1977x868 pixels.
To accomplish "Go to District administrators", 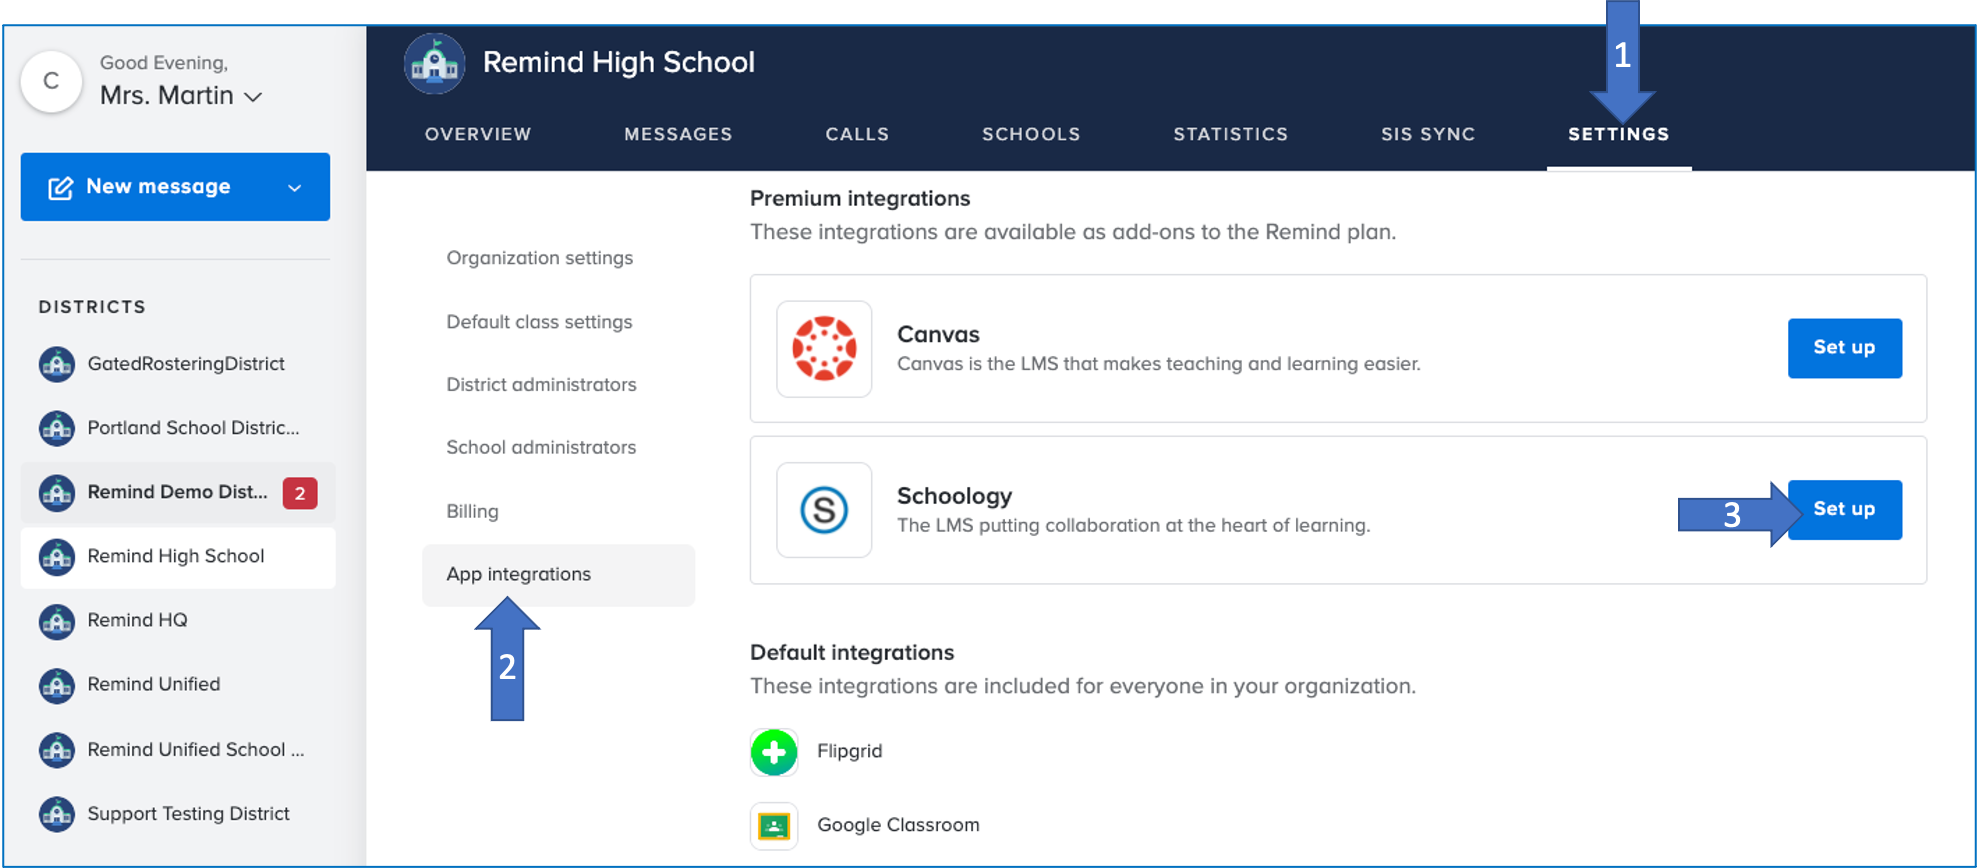I will click(x=541, y=385).
